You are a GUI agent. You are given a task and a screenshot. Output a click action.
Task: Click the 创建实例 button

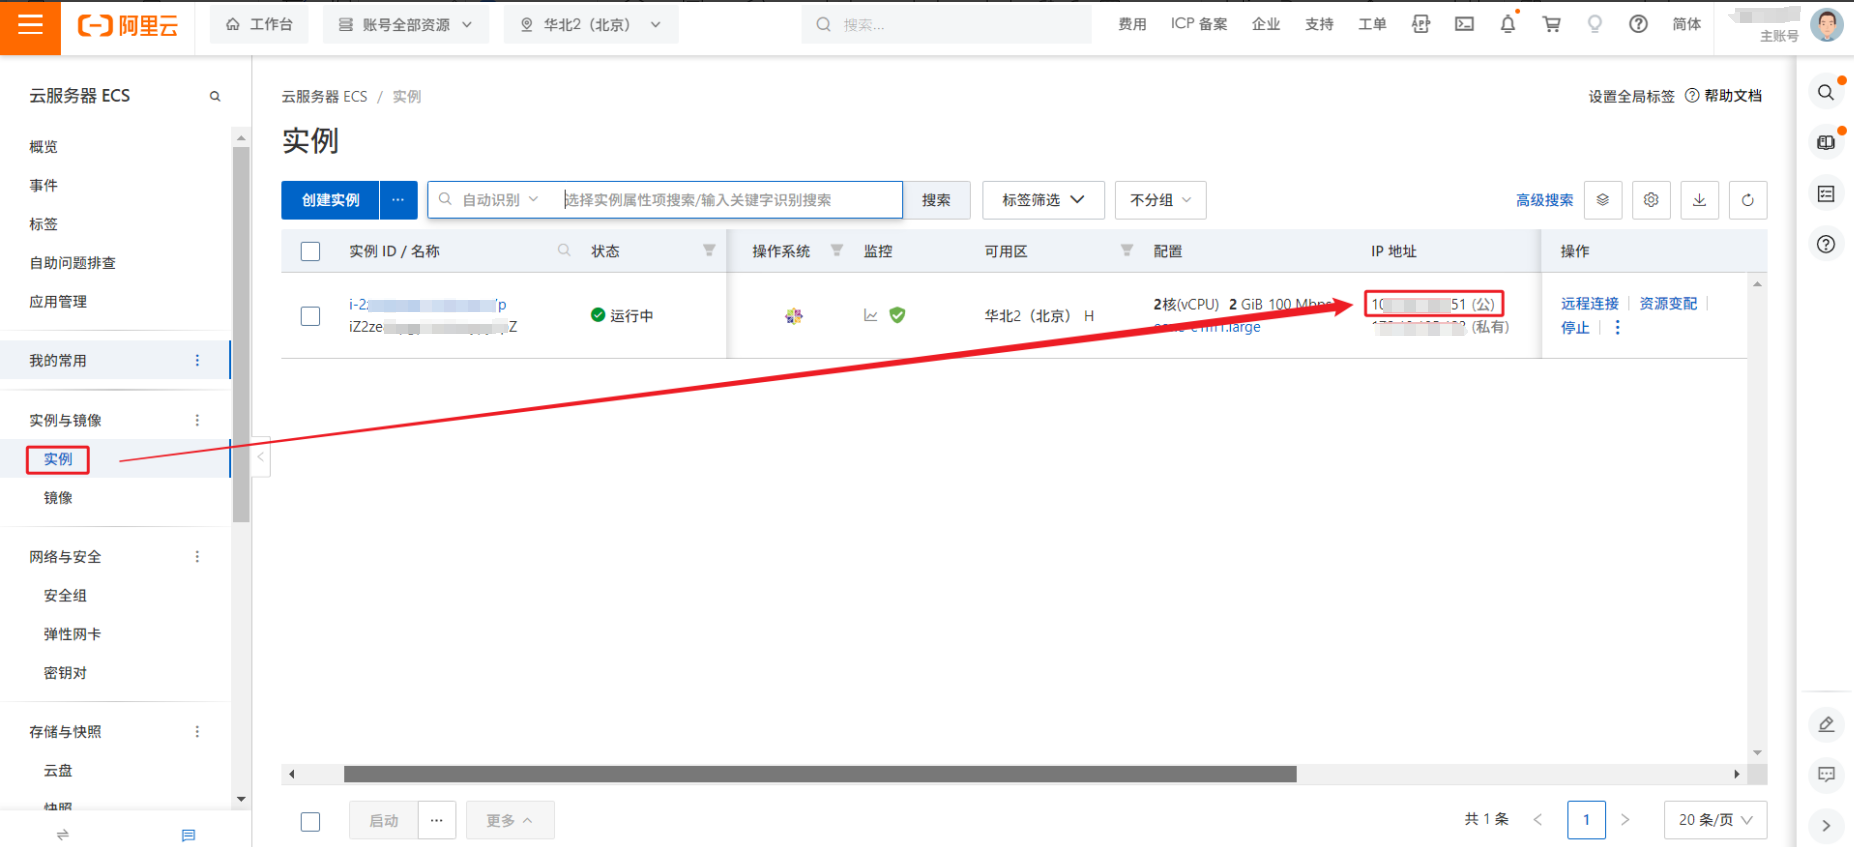(330, 200)
